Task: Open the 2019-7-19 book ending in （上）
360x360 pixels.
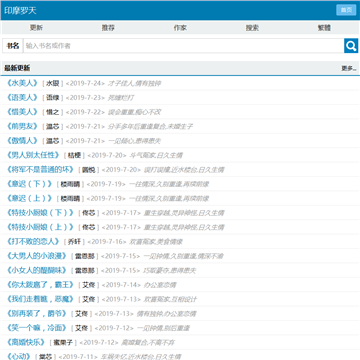Action: click(30, 198)
